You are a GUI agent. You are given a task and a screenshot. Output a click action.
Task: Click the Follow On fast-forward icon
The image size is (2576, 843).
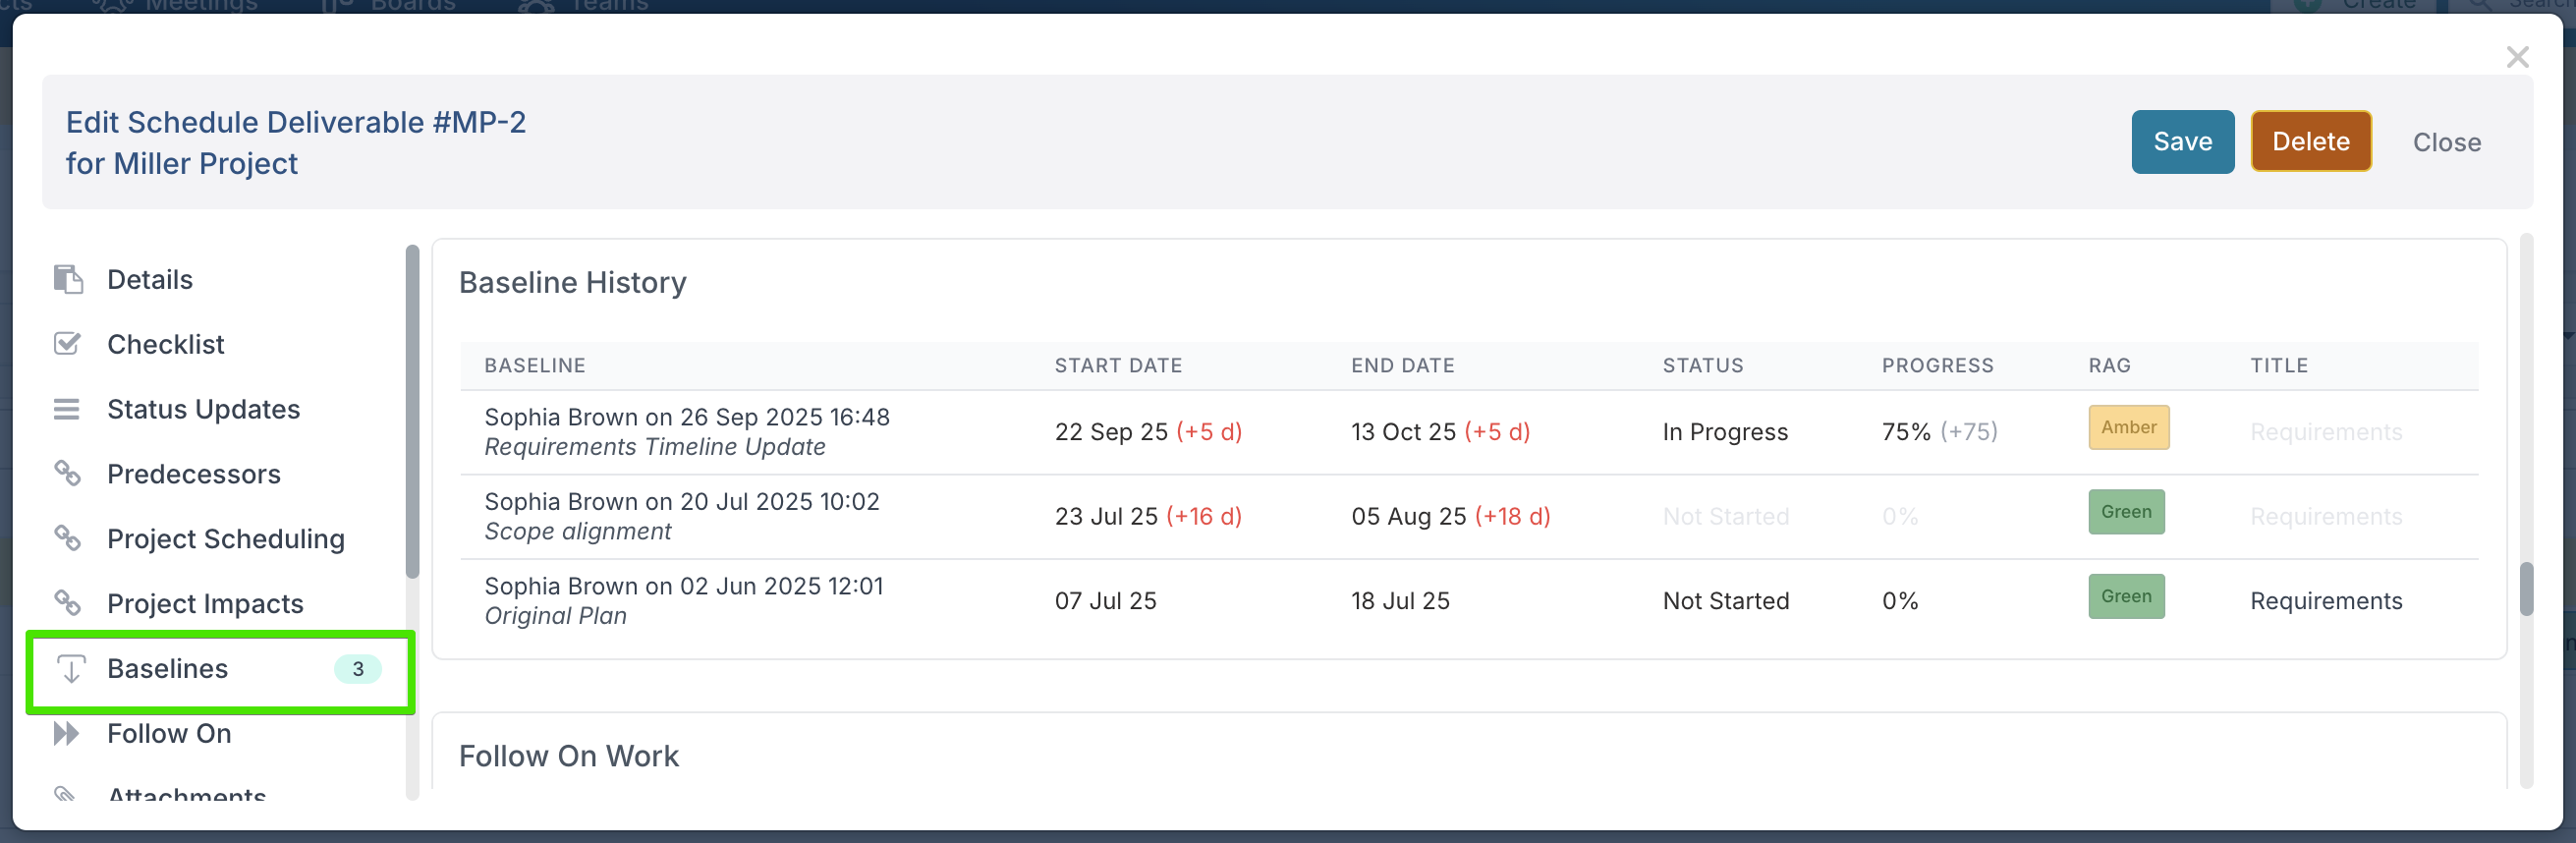(66, 733)
